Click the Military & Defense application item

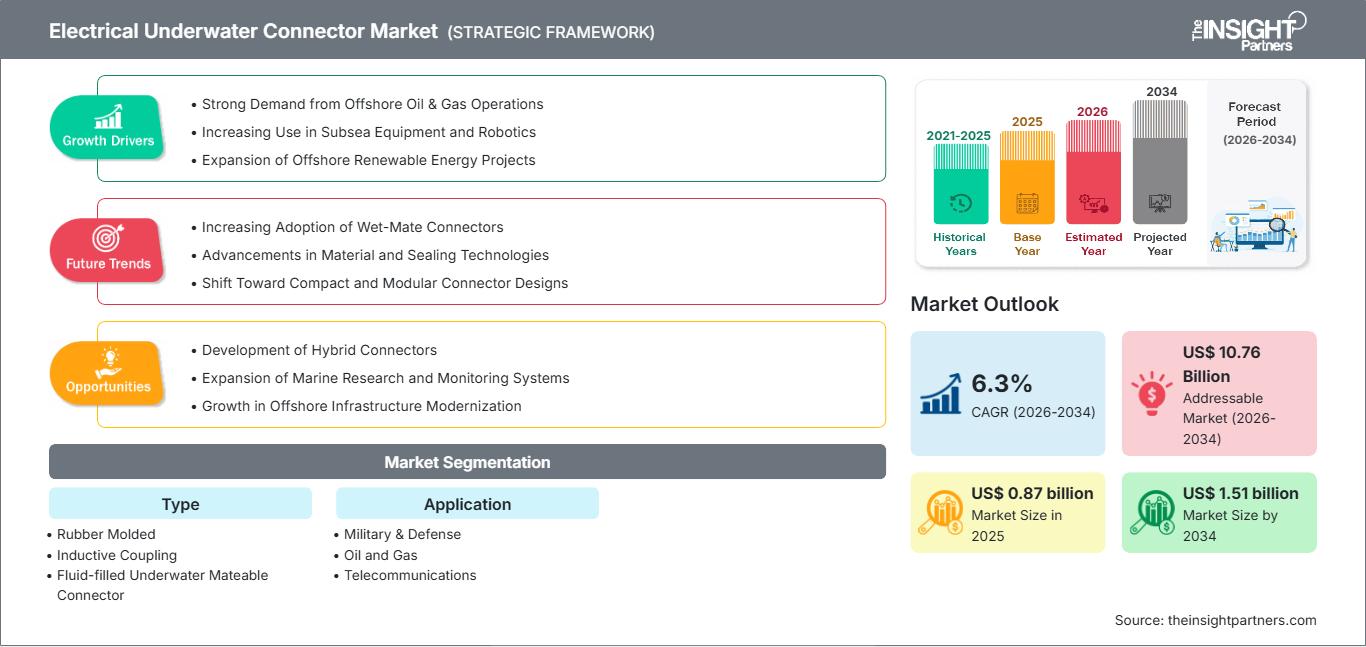click(x=402, y=534)
